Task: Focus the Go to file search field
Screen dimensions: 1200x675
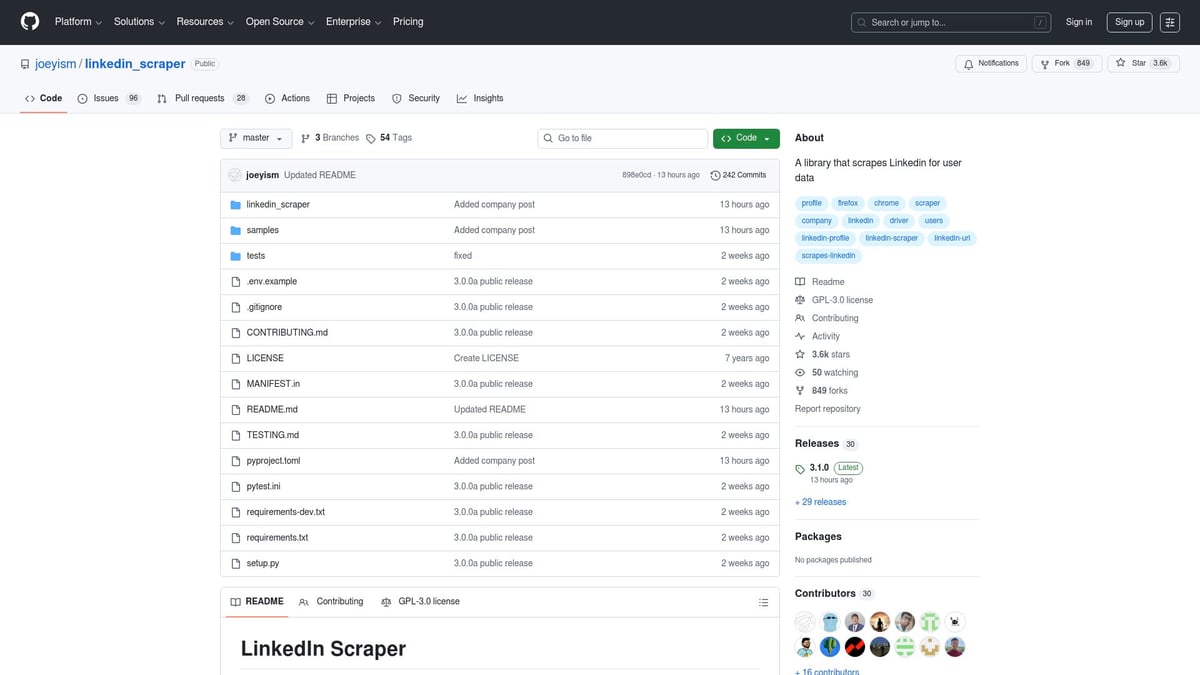Action: (621, 138)
